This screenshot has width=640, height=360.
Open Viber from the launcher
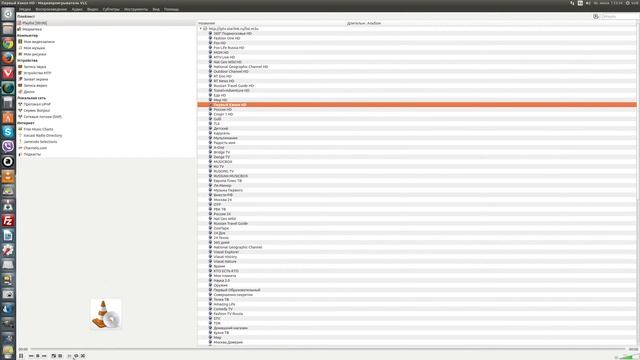point(8,147)
